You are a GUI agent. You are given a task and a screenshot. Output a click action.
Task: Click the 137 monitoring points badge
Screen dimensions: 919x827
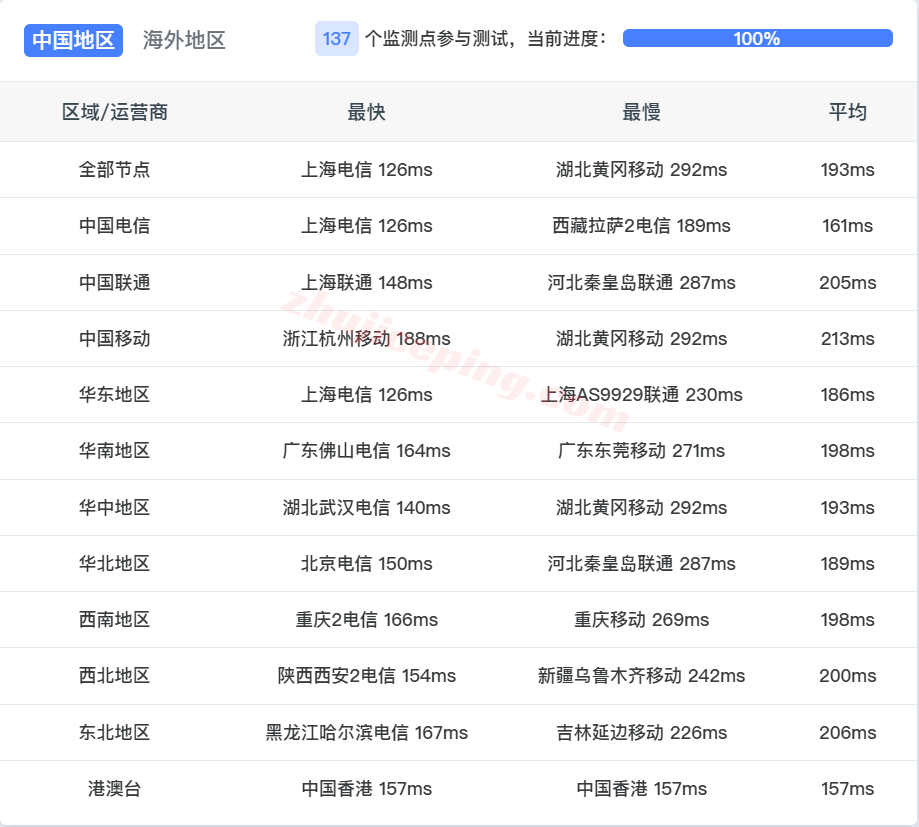[x=336, y=39]
